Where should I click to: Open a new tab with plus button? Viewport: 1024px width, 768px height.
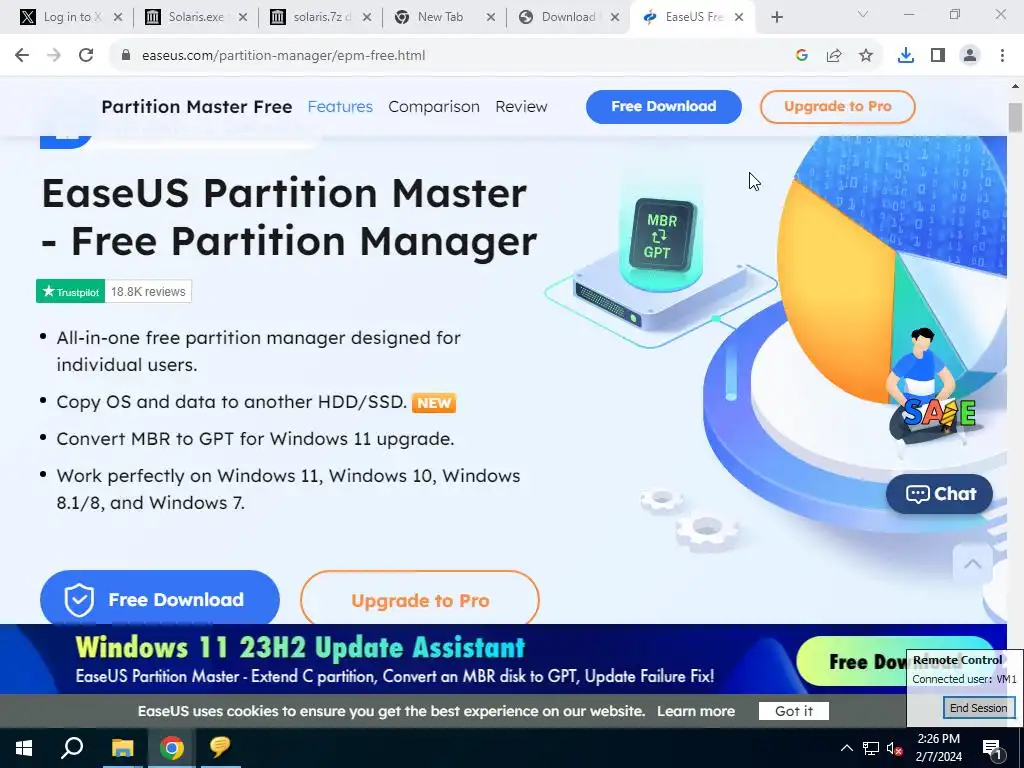click(x=776, y=17)
